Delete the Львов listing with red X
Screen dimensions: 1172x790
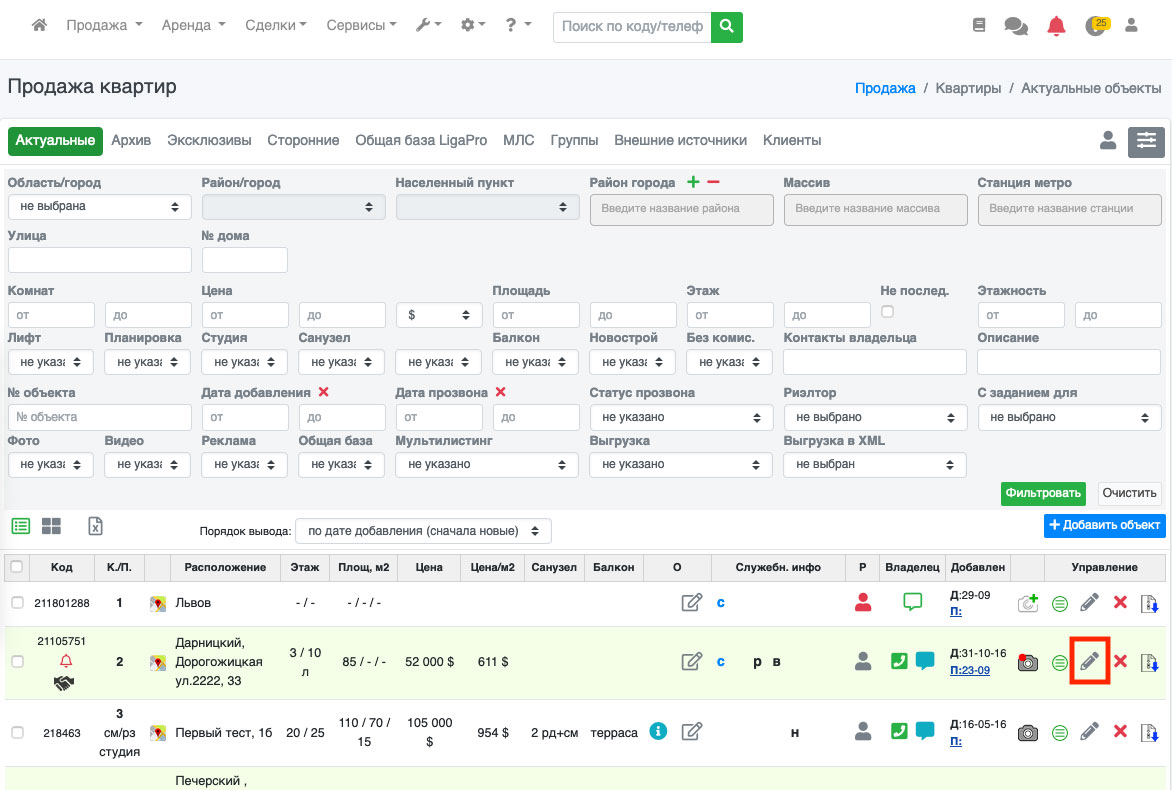1120,603
